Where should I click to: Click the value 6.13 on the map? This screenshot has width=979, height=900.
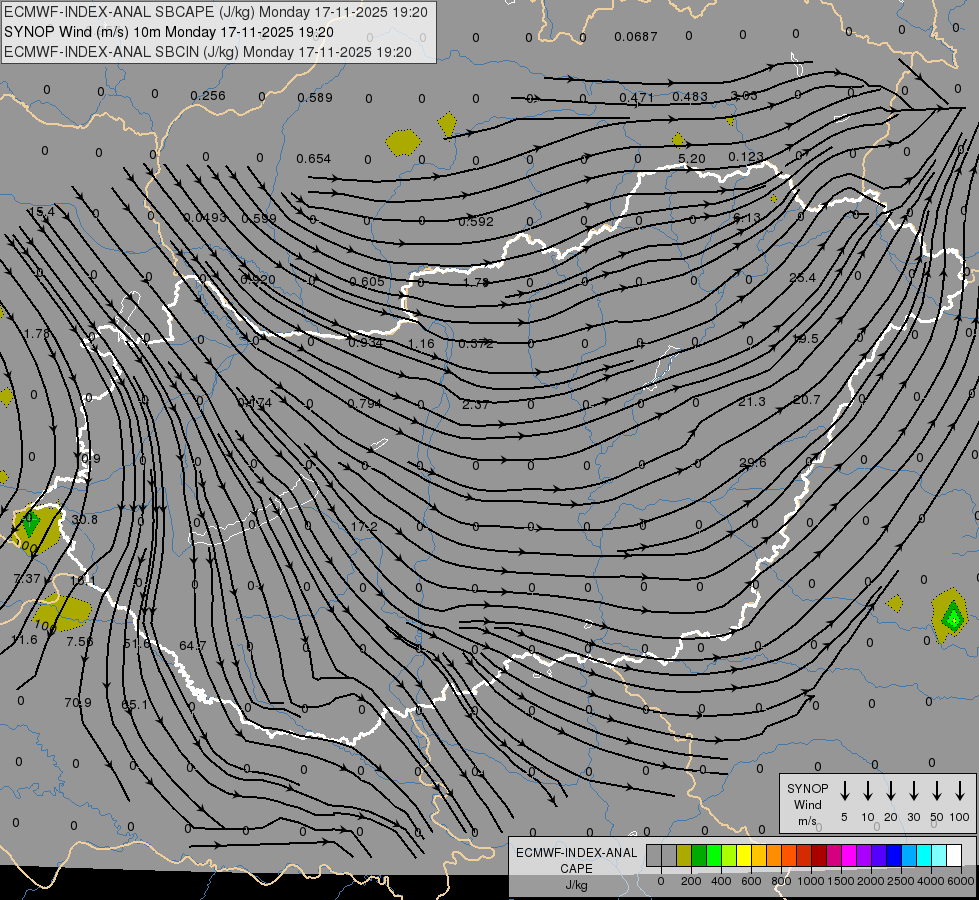pos(747,217)
